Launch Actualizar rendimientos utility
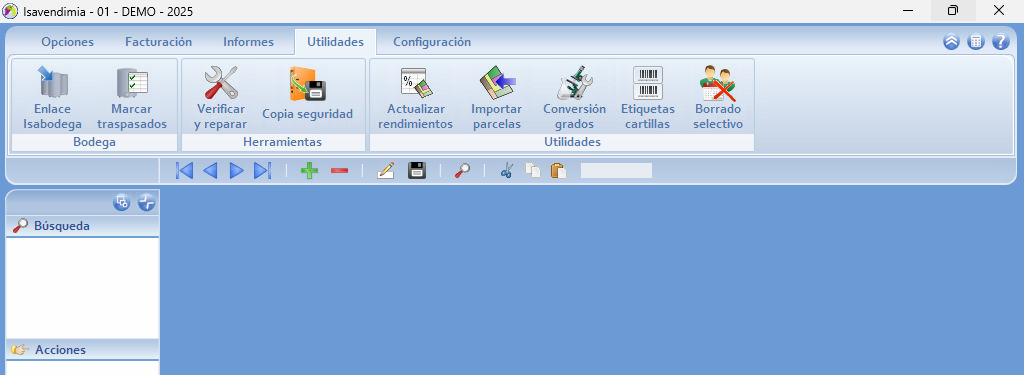Viewport: 1024px width, 375px height. click(415, 97)
